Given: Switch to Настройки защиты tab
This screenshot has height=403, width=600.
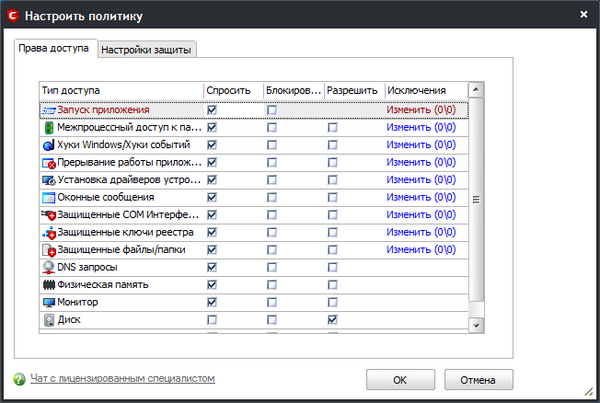Looking at the screenshot, I should click(x=148, y=50).
